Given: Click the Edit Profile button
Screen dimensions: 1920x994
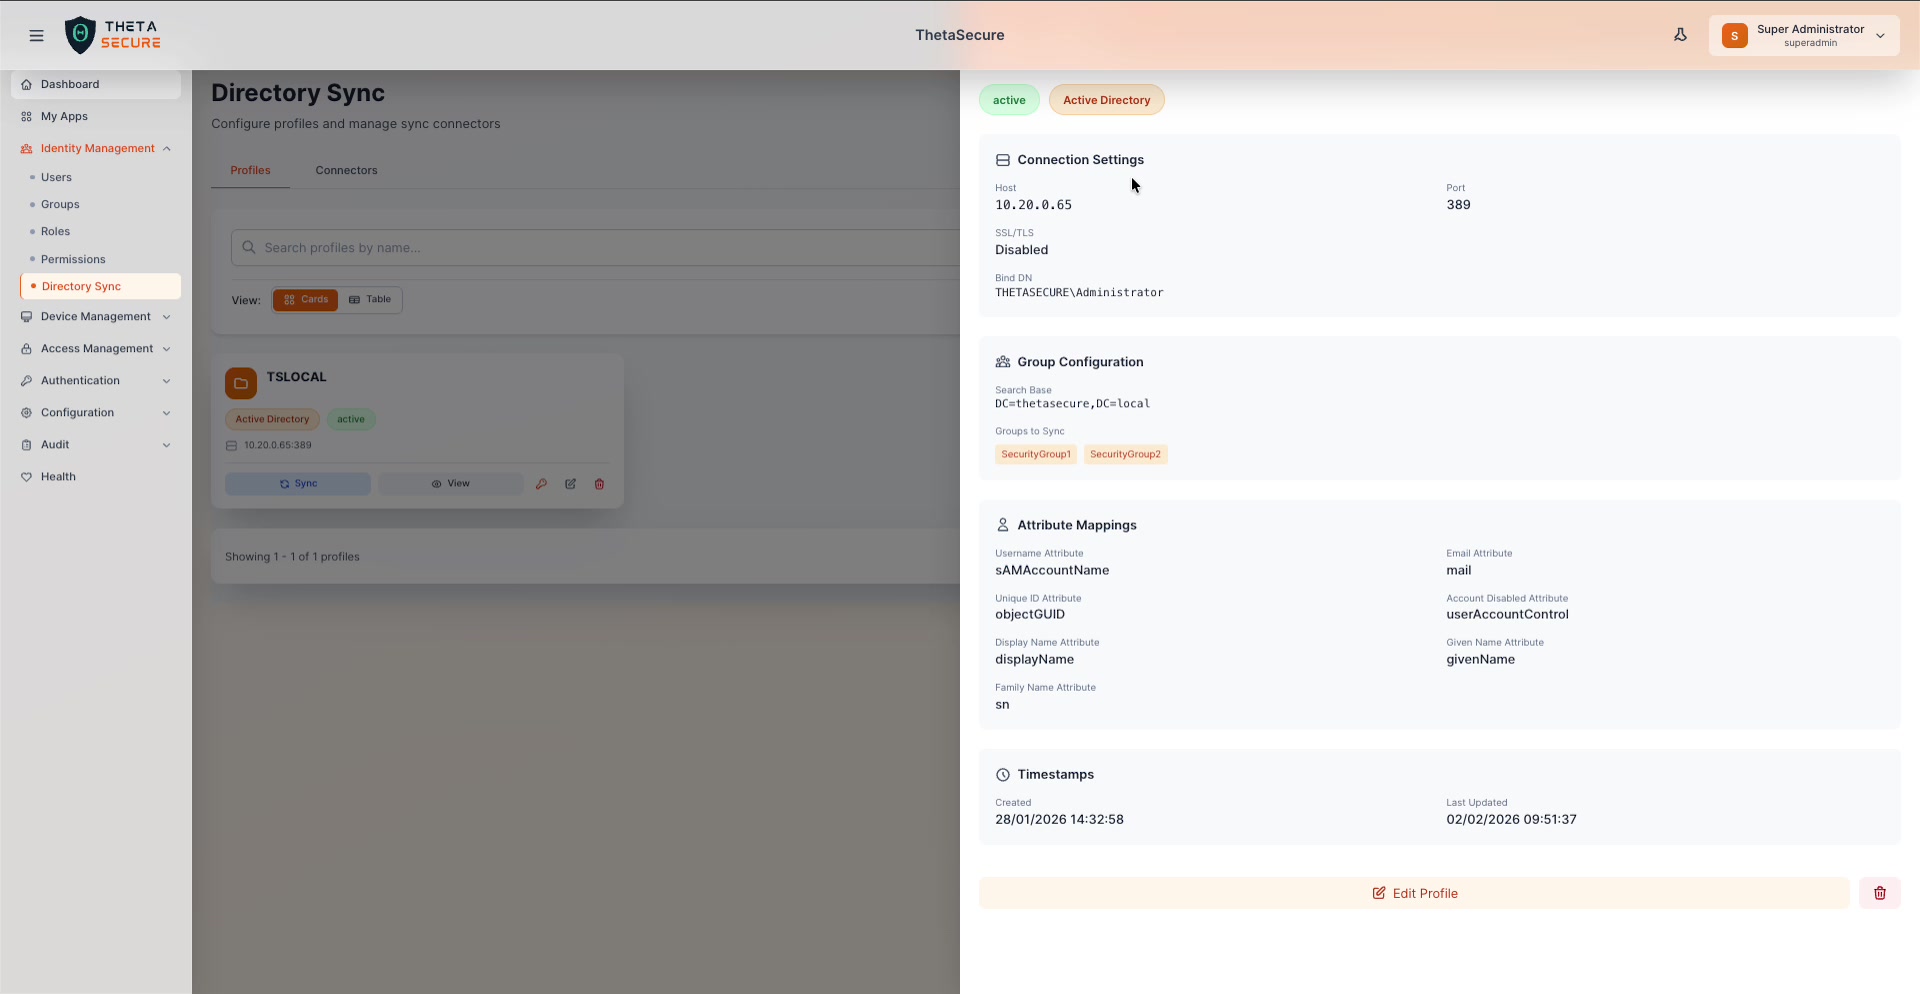Looking at the screenshot, I should coord(1414,893).
